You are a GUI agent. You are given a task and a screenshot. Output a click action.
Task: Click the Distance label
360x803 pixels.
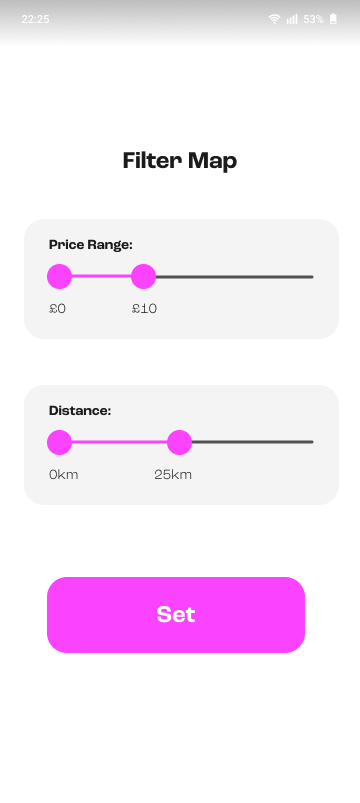click(x=80, y=411)
